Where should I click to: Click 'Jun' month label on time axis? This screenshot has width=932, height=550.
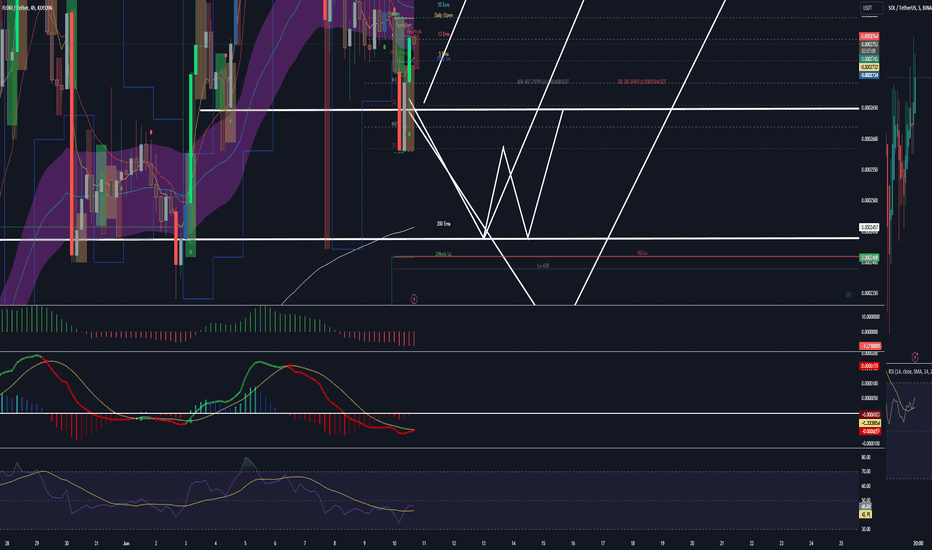126,543
